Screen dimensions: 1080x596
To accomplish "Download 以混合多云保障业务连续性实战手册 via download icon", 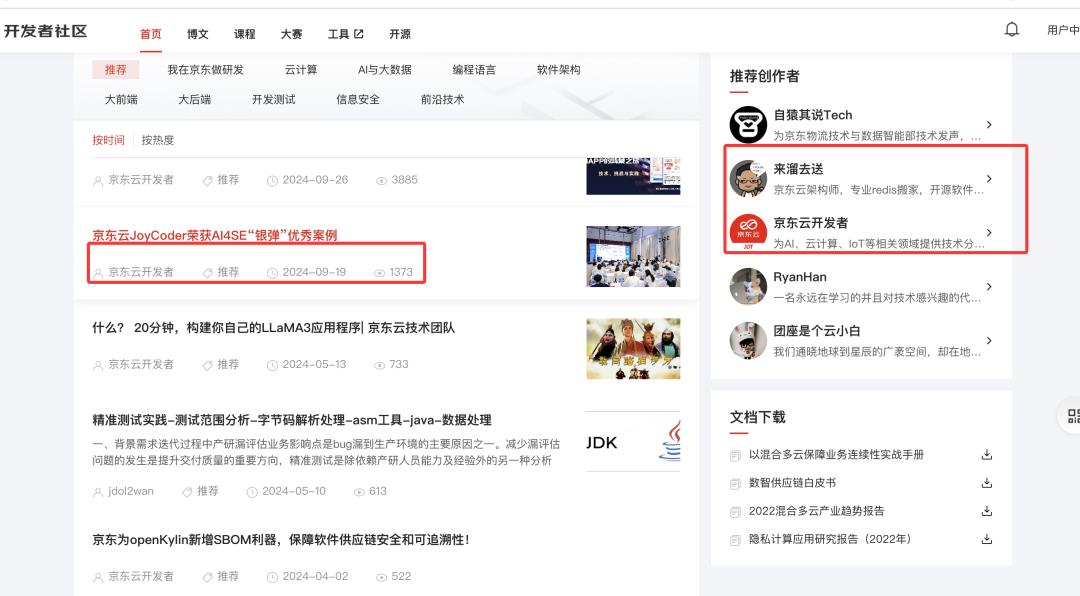I will [x=986, y=455].
